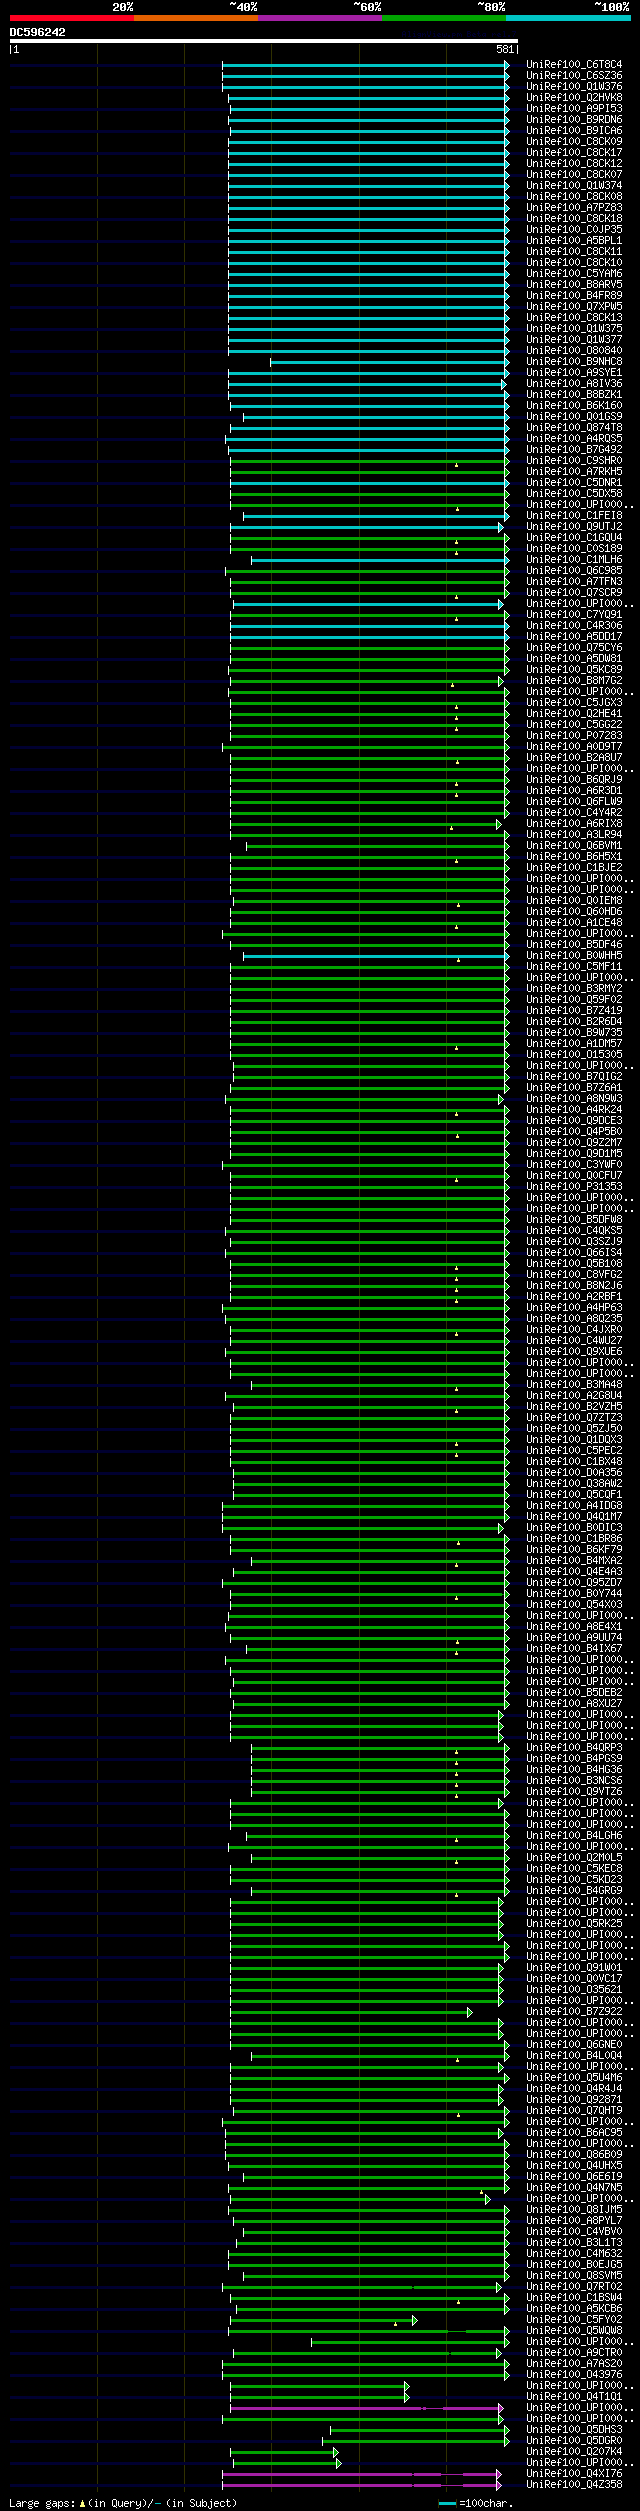The width and height of the screenshot is (640, 2511).
Task: Select label UniRef100_Q4XI76
Action: (574, 2473)
